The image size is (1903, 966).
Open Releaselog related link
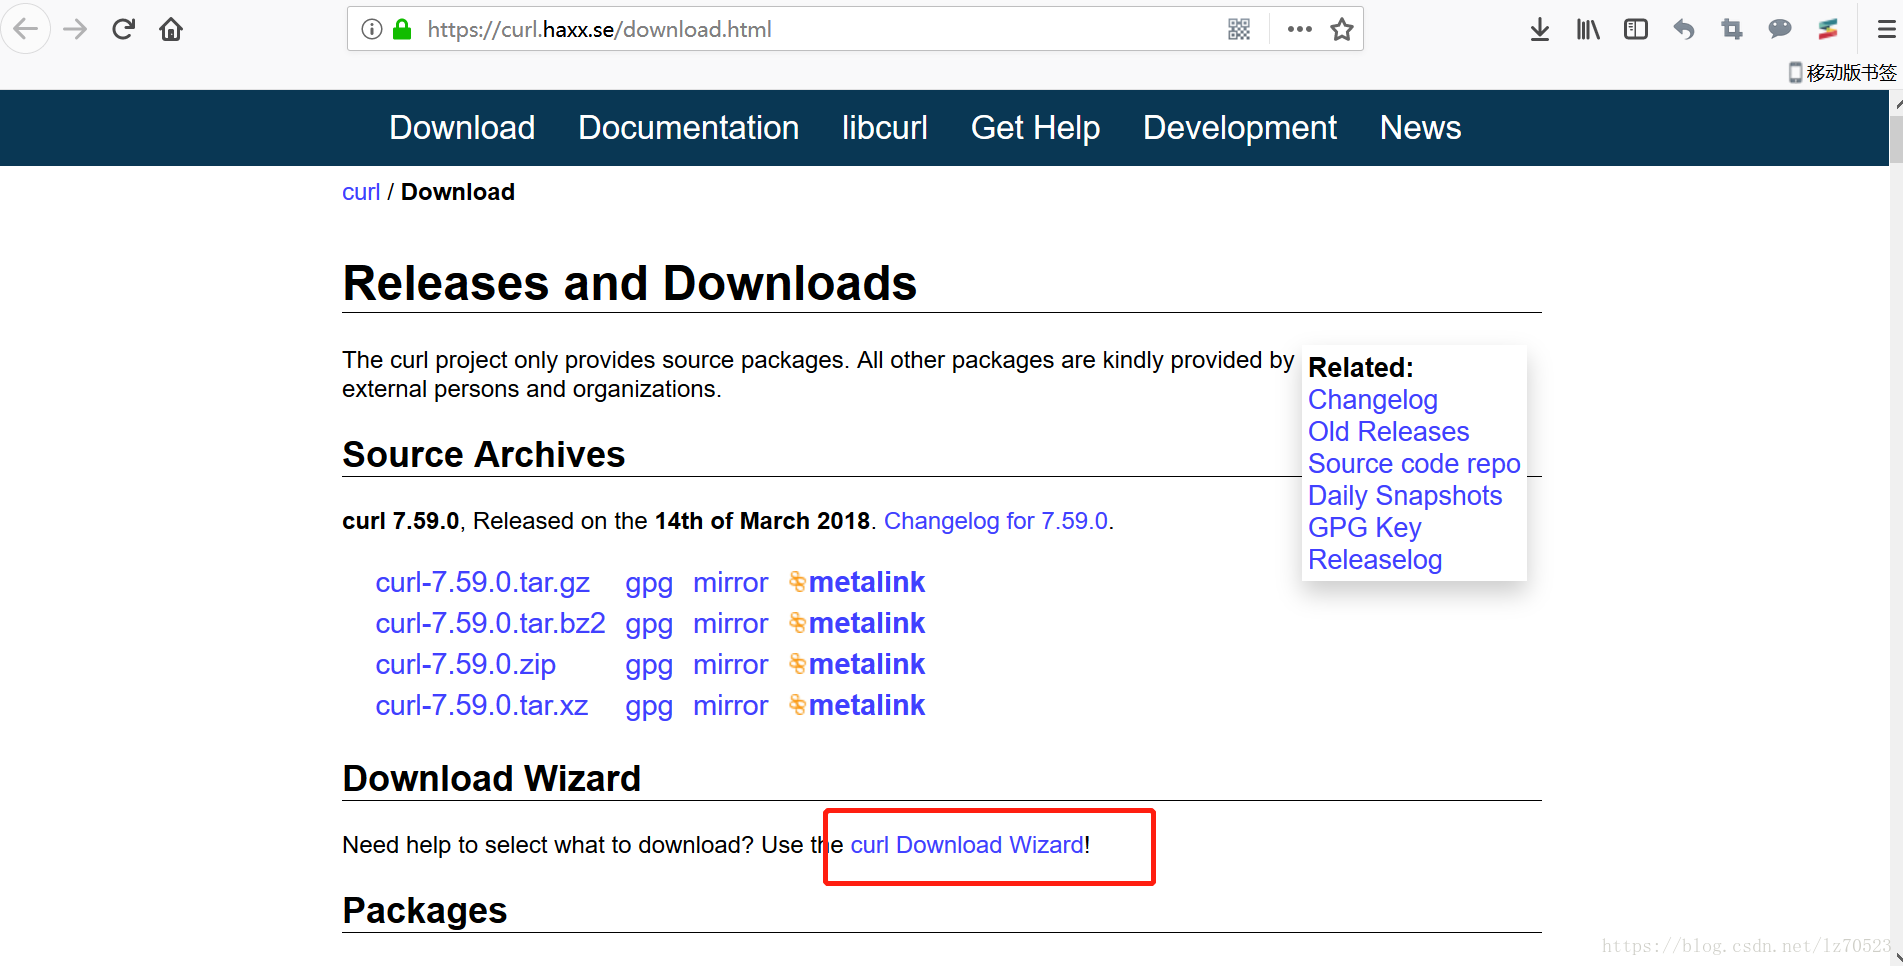click(1375, 560)
